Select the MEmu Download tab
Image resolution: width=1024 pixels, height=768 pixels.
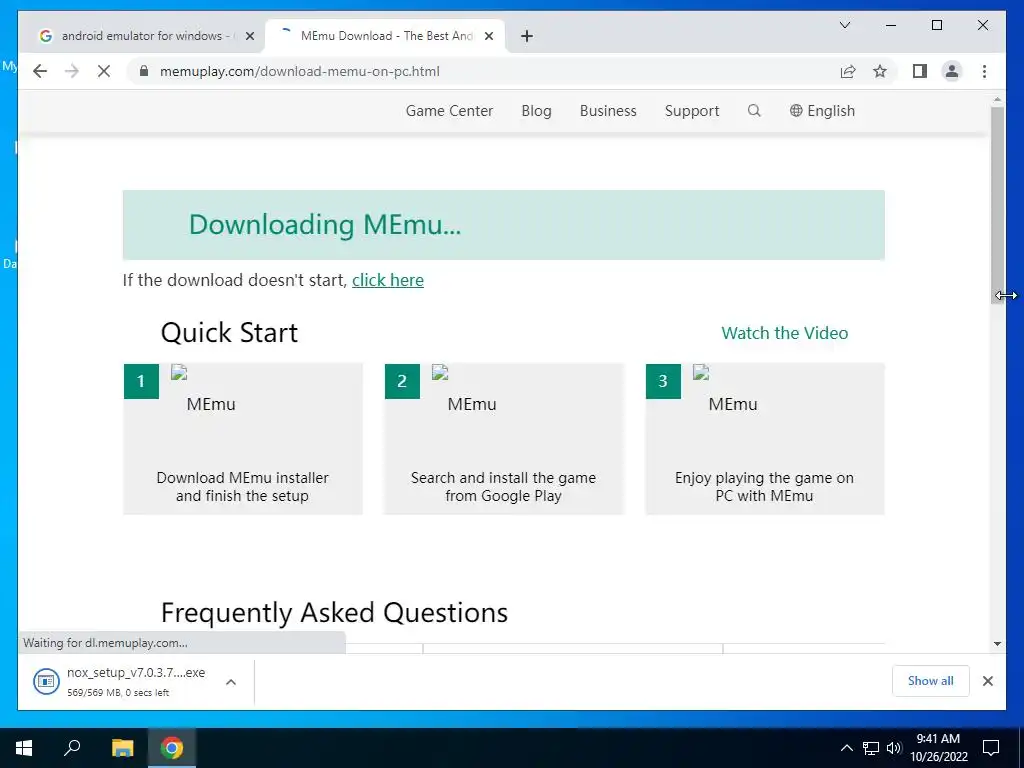[x=385, y=36]
